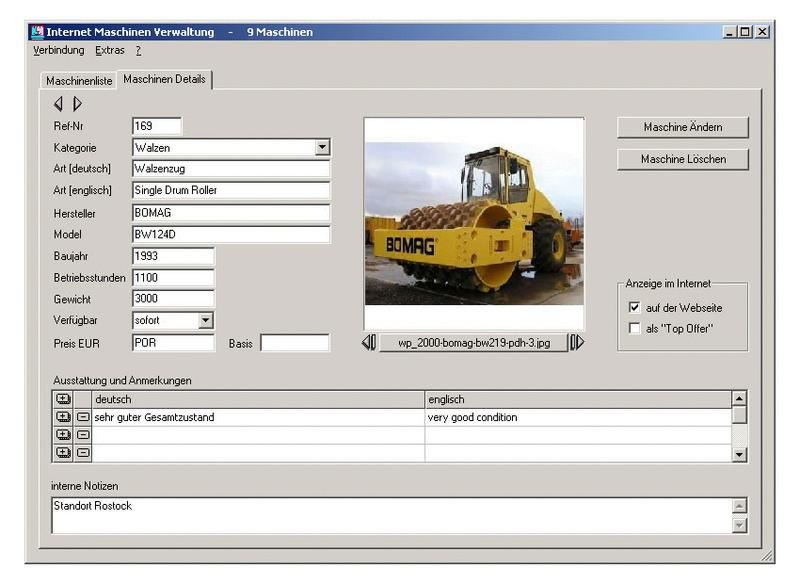Close the Internet Maschinen Verwaltung window
The width and height of the screenshot is (800, 584).
[762, 32]
